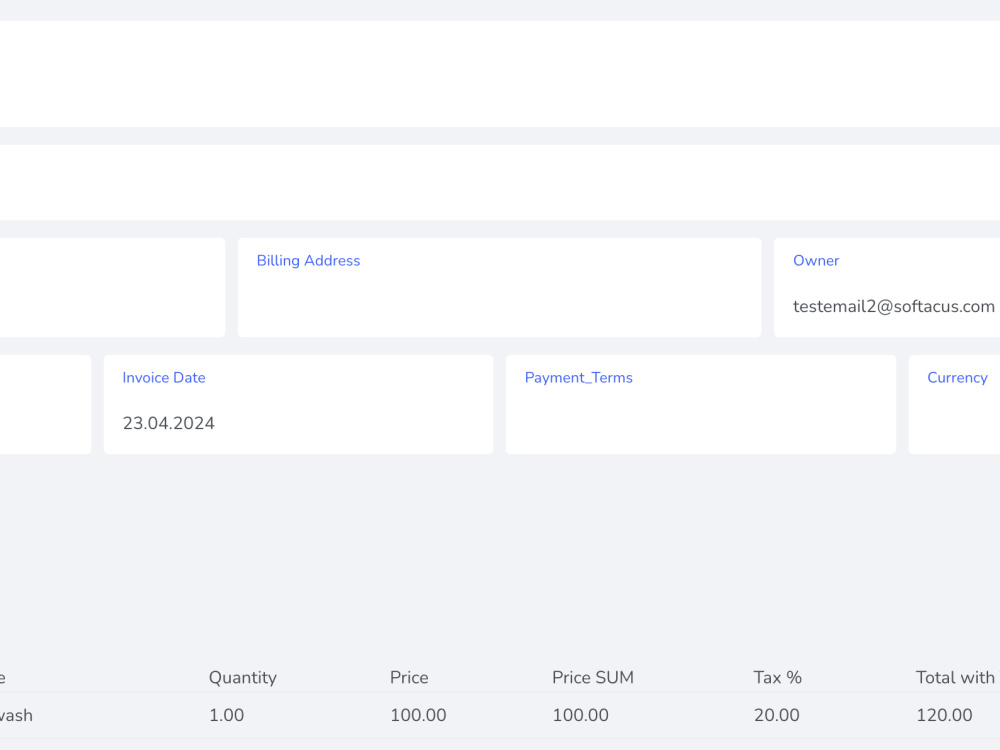The image size is (1000, 750).
Task: Select the 20.00 tax cell
Action: click(x=777, y=715)
